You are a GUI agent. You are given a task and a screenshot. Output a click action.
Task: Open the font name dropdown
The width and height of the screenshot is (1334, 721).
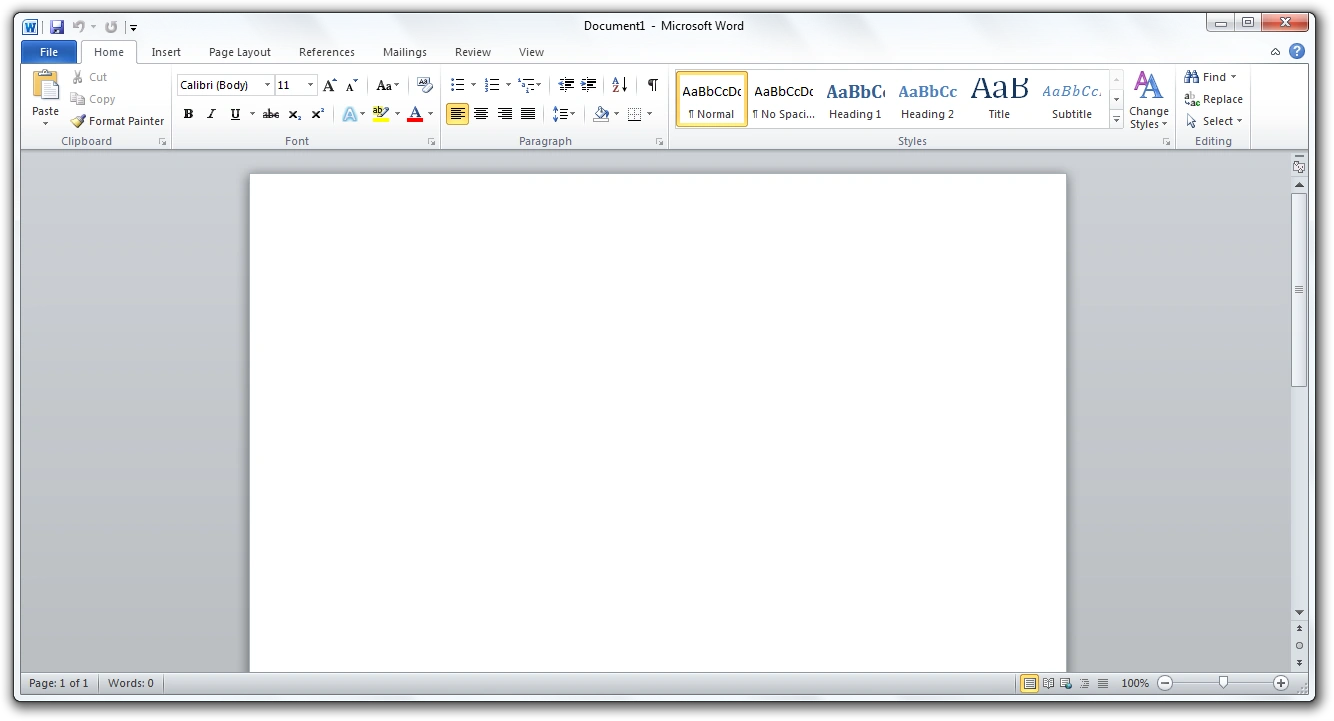click(267, 85)
